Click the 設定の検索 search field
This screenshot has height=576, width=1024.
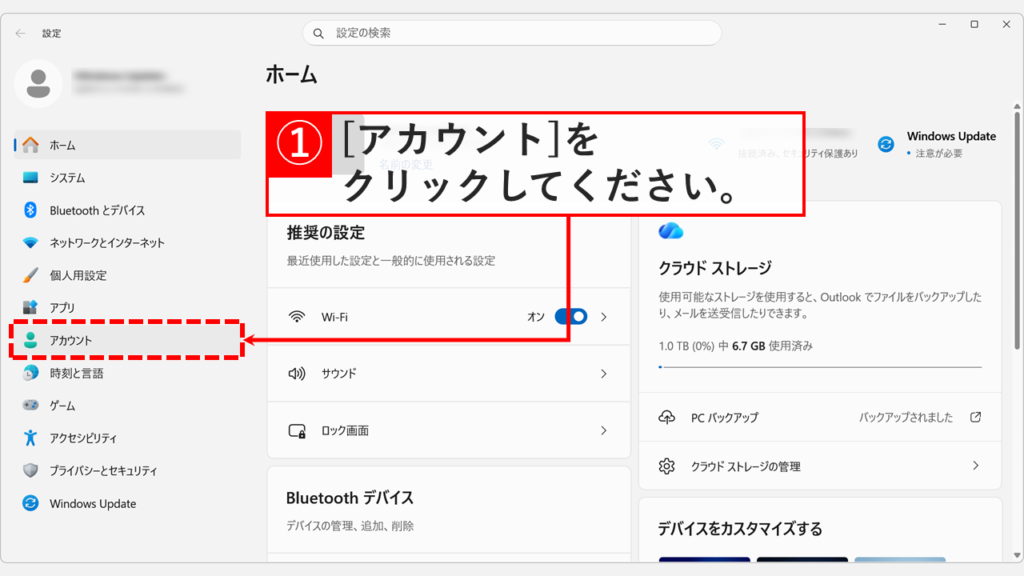[x=511, y=32]
